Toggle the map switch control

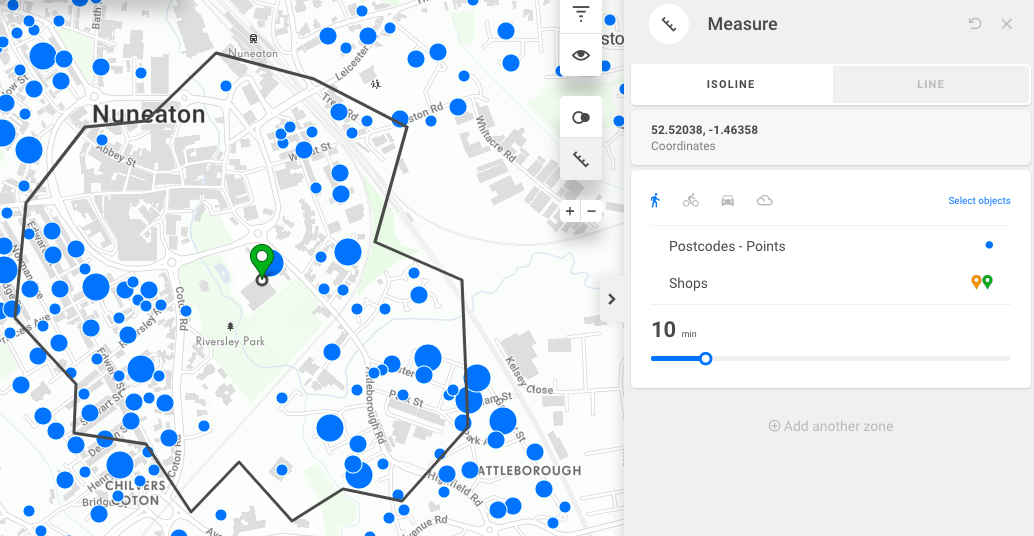(581, 118)
